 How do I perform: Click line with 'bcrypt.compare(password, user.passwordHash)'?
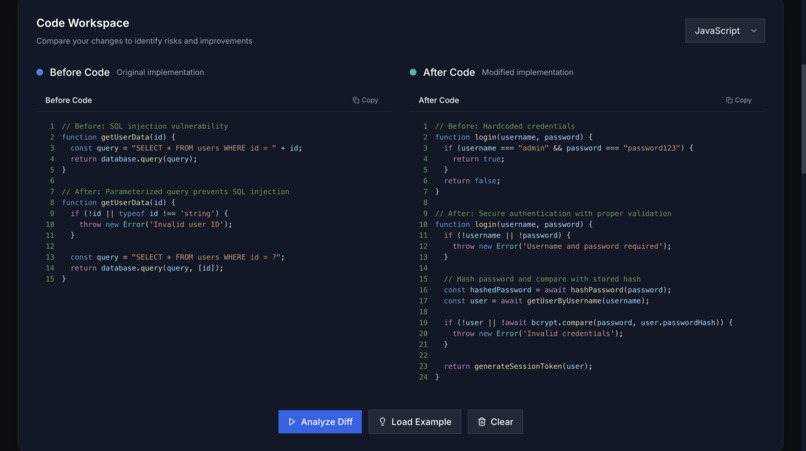tap(588, 323)
